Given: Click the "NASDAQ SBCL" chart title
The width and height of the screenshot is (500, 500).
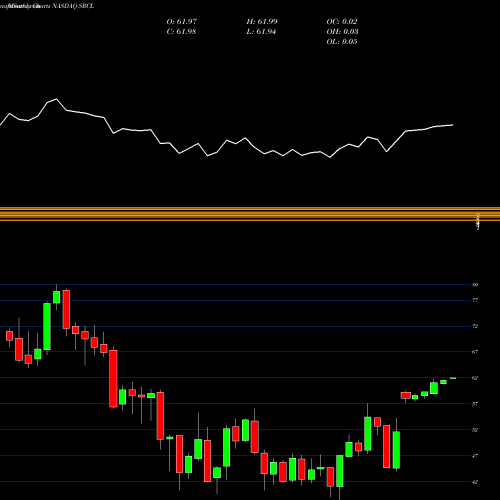Looking at the screenshot, I should pyautogui.click(x=73, y=6).
